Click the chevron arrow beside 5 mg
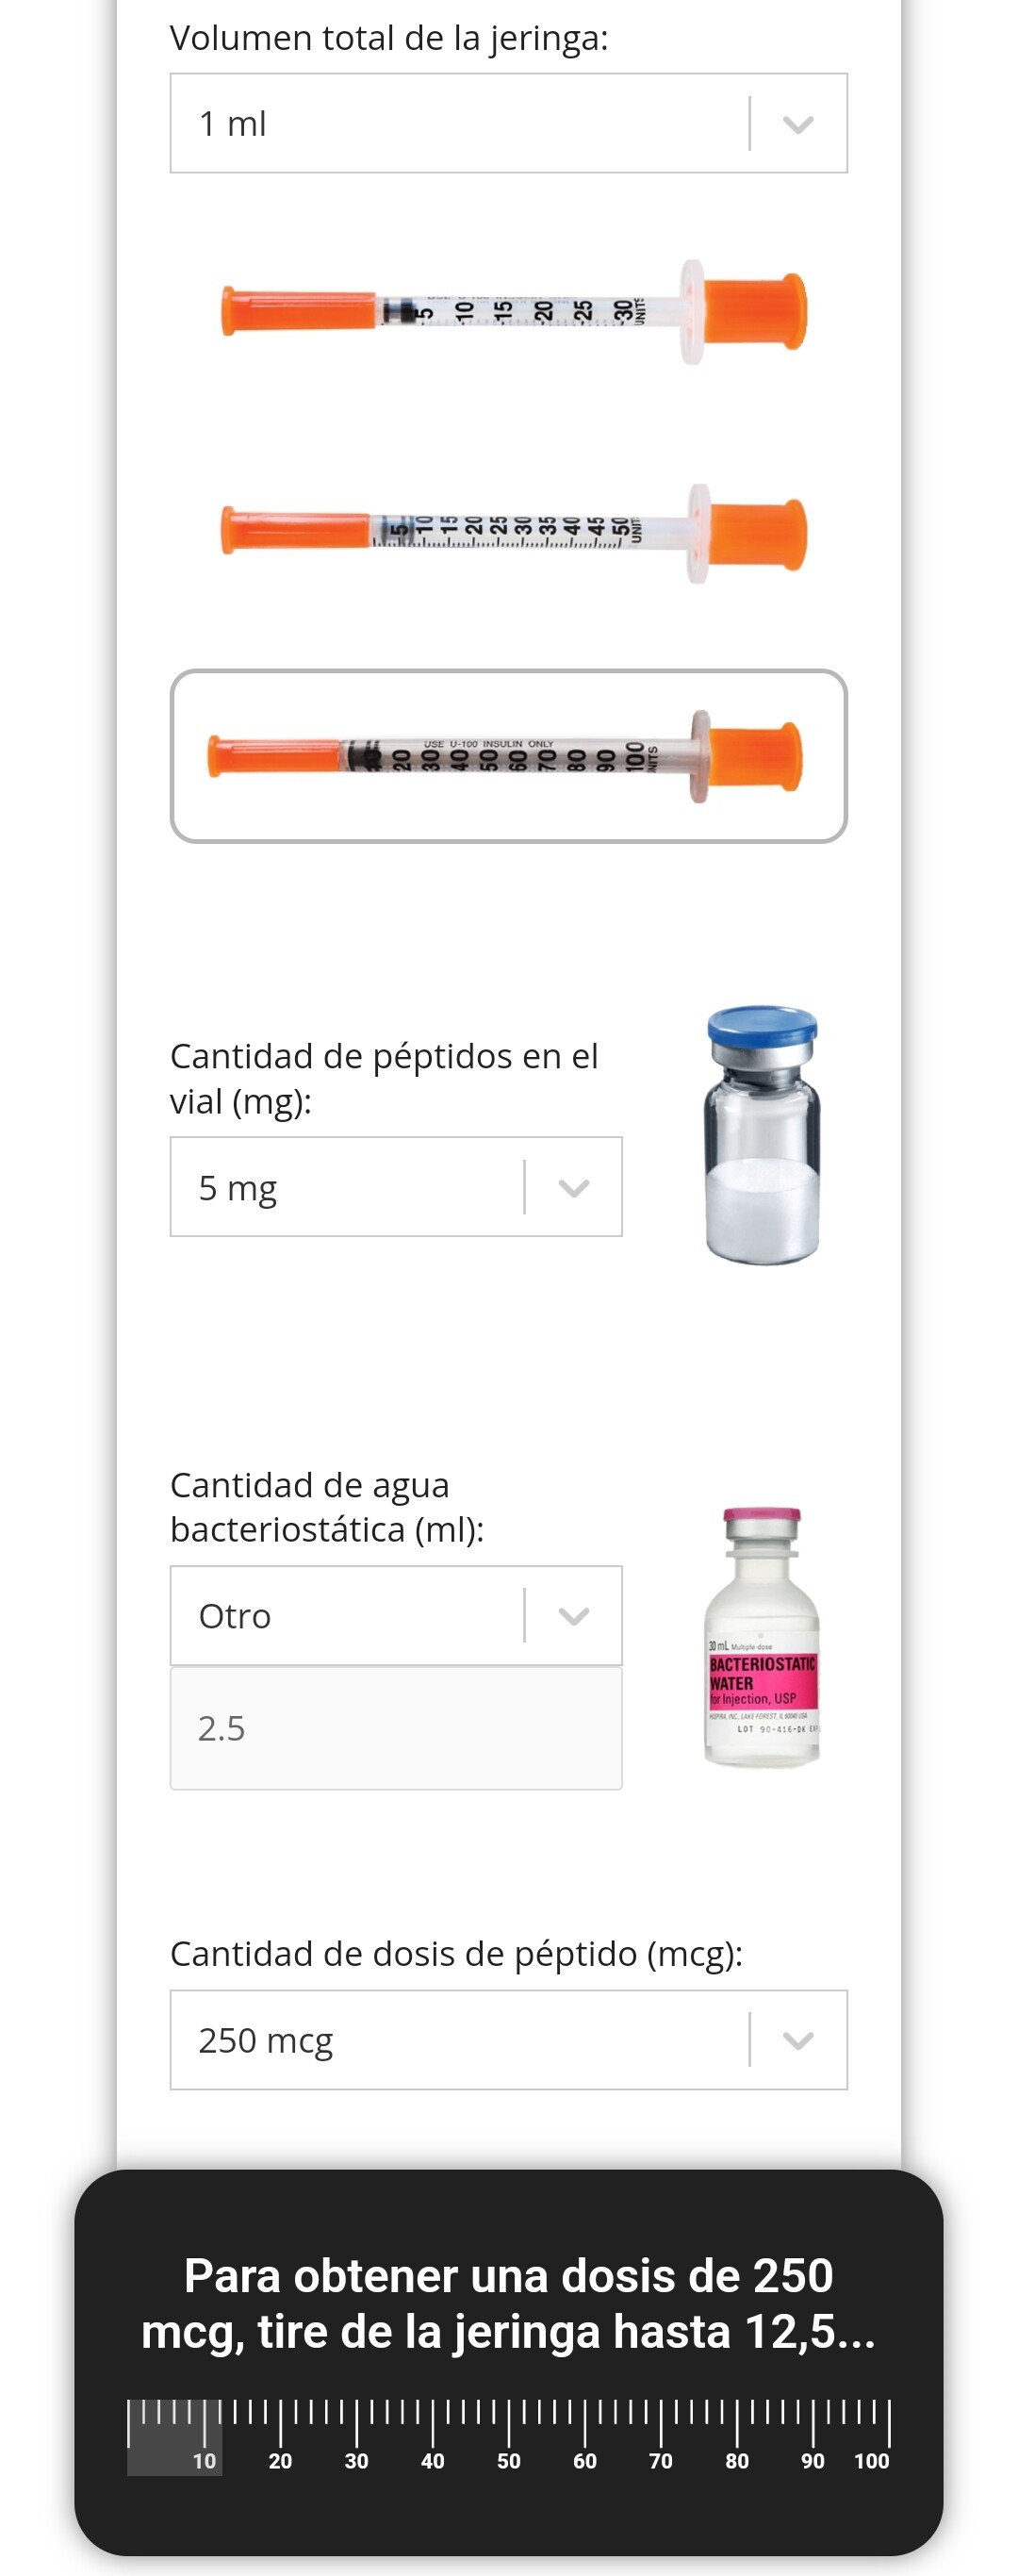The height and width of the screenshot is (2576, 1018). pos(573,1188)
